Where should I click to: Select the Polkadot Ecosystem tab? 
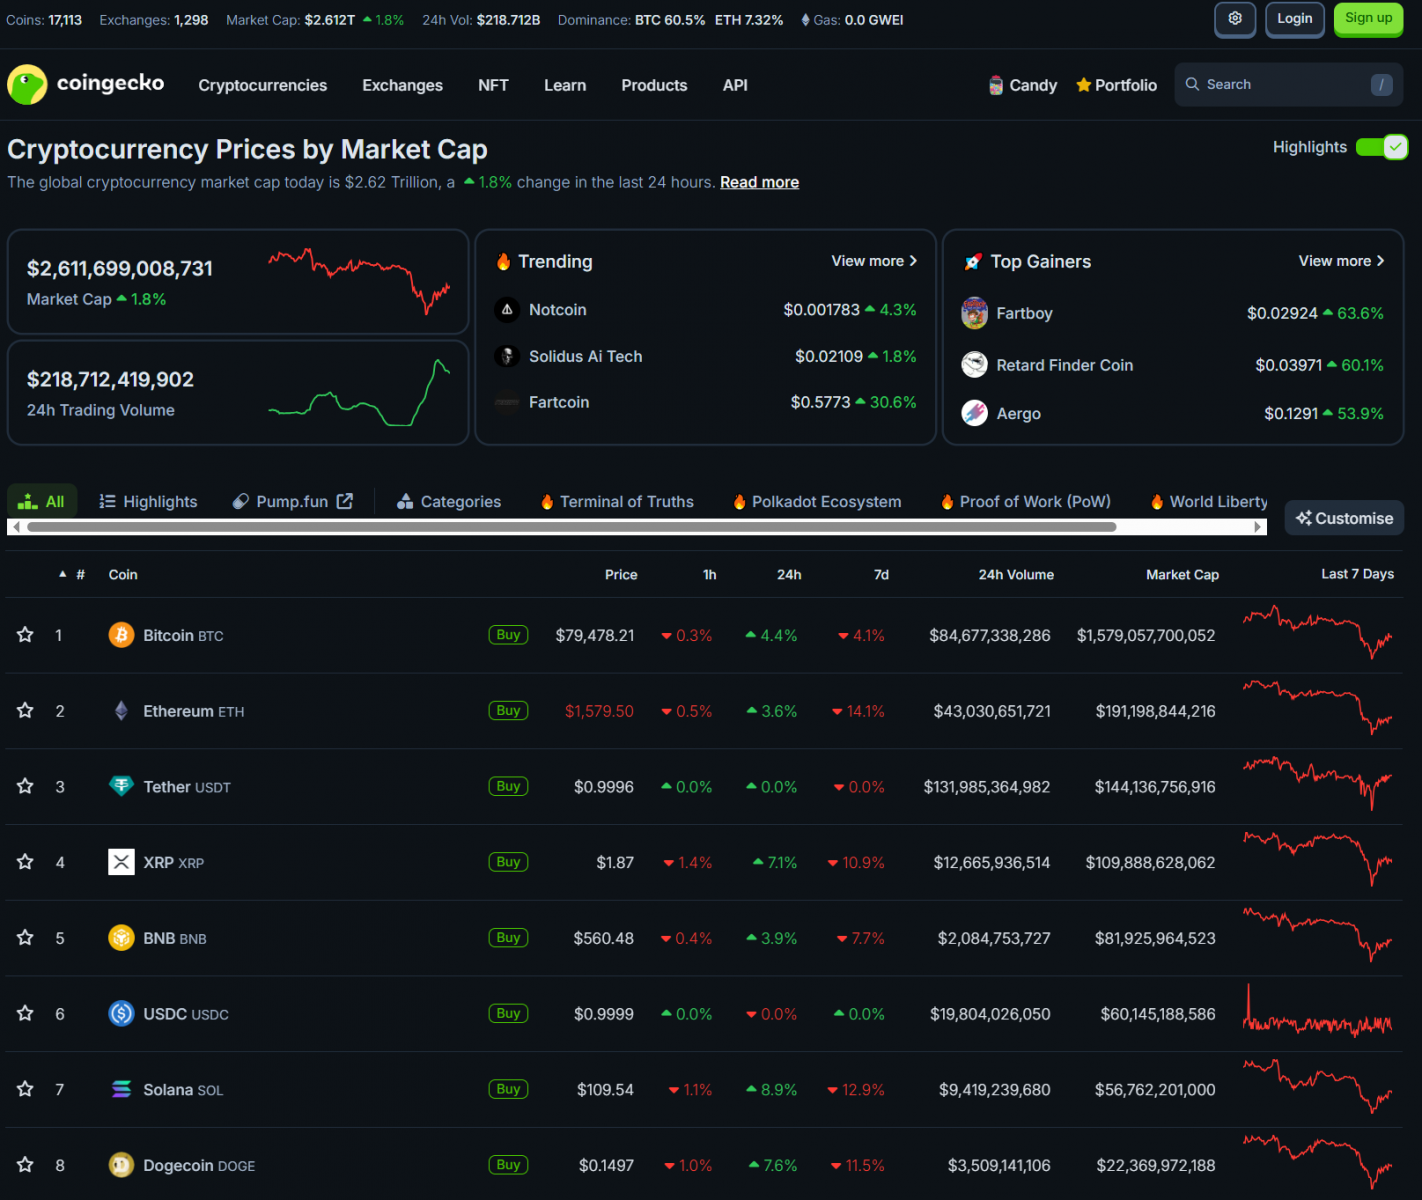817,502
